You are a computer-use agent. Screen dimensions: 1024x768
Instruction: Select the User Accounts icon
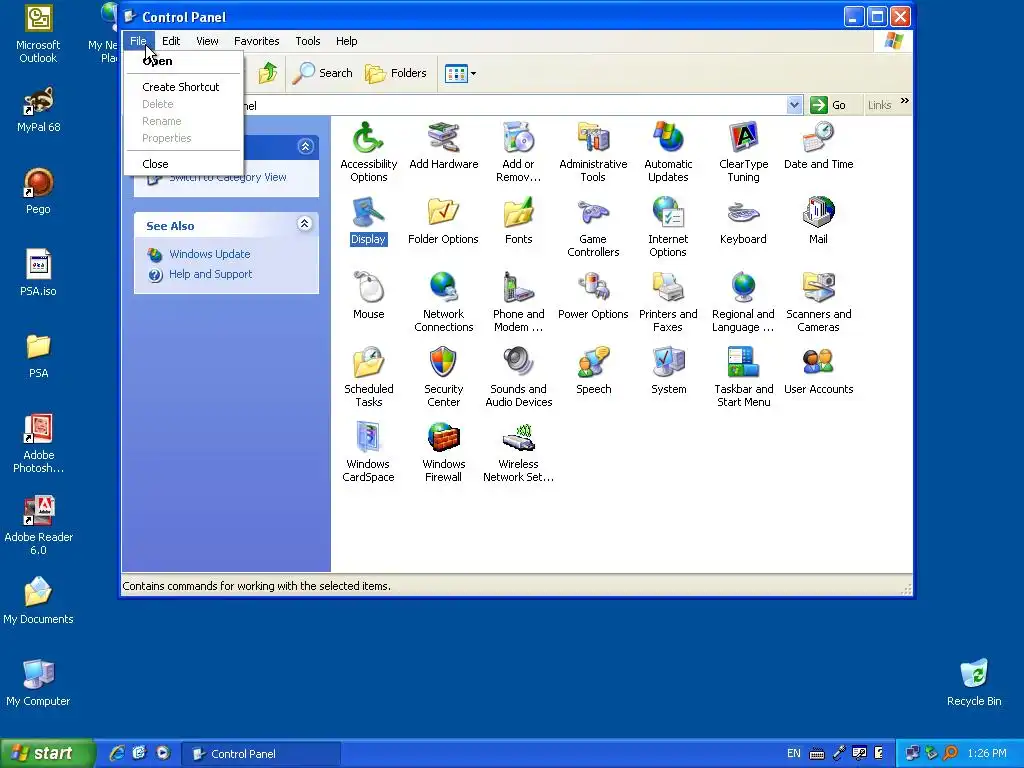[818, 370]
